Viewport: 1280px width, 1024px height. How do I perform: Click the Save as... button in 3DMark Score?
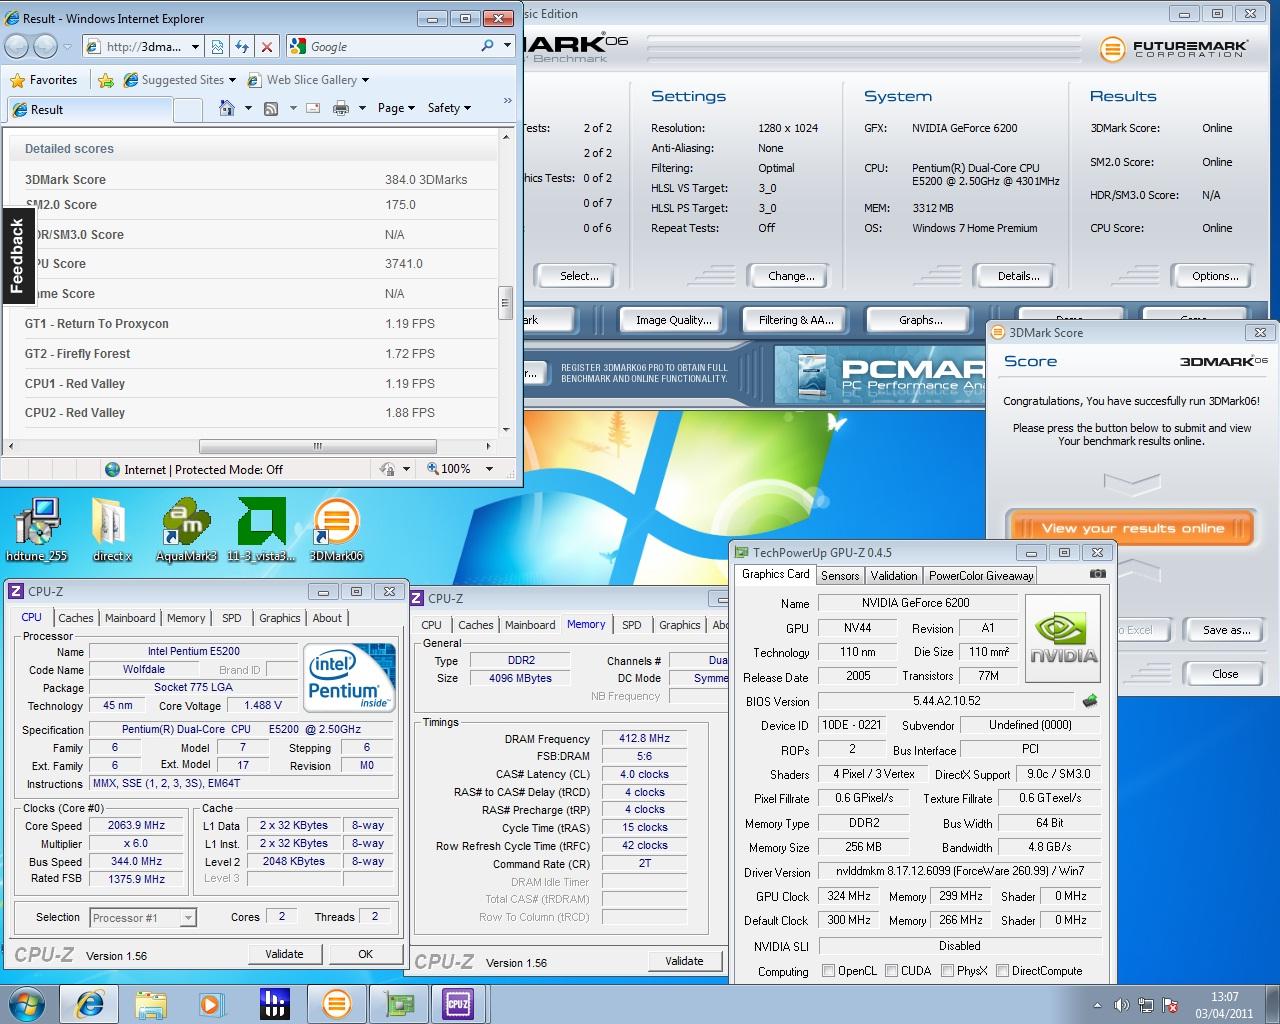(x=1226, y=630)
